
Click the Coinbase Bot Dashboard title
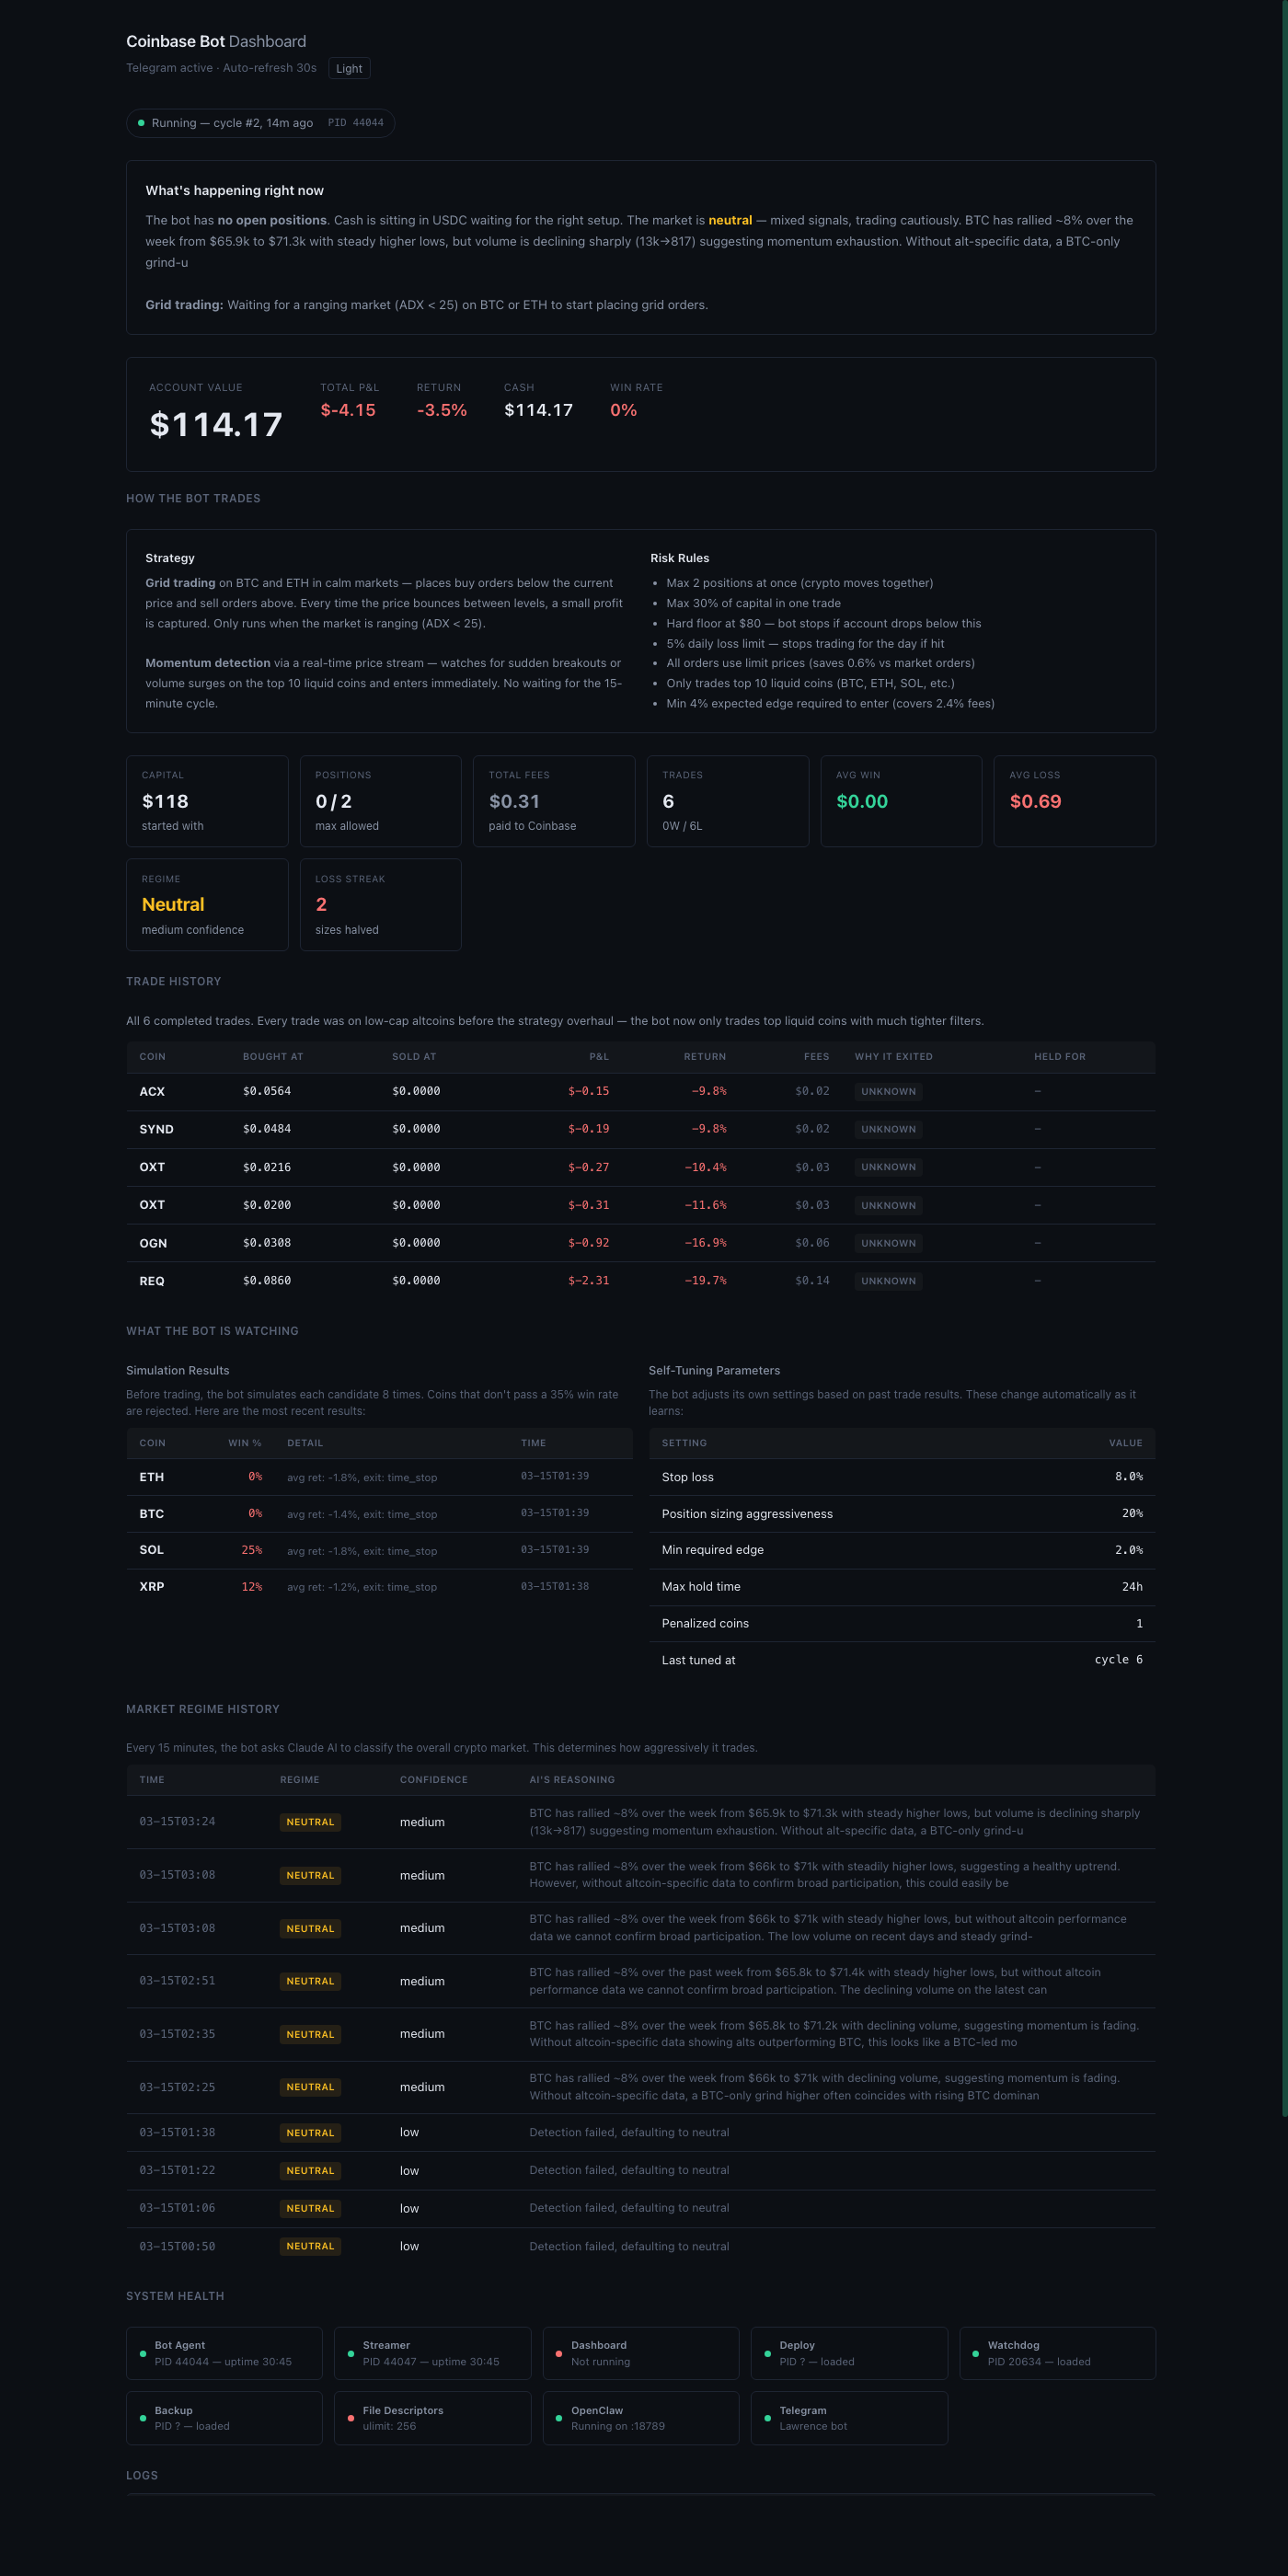tap(216, 41)
